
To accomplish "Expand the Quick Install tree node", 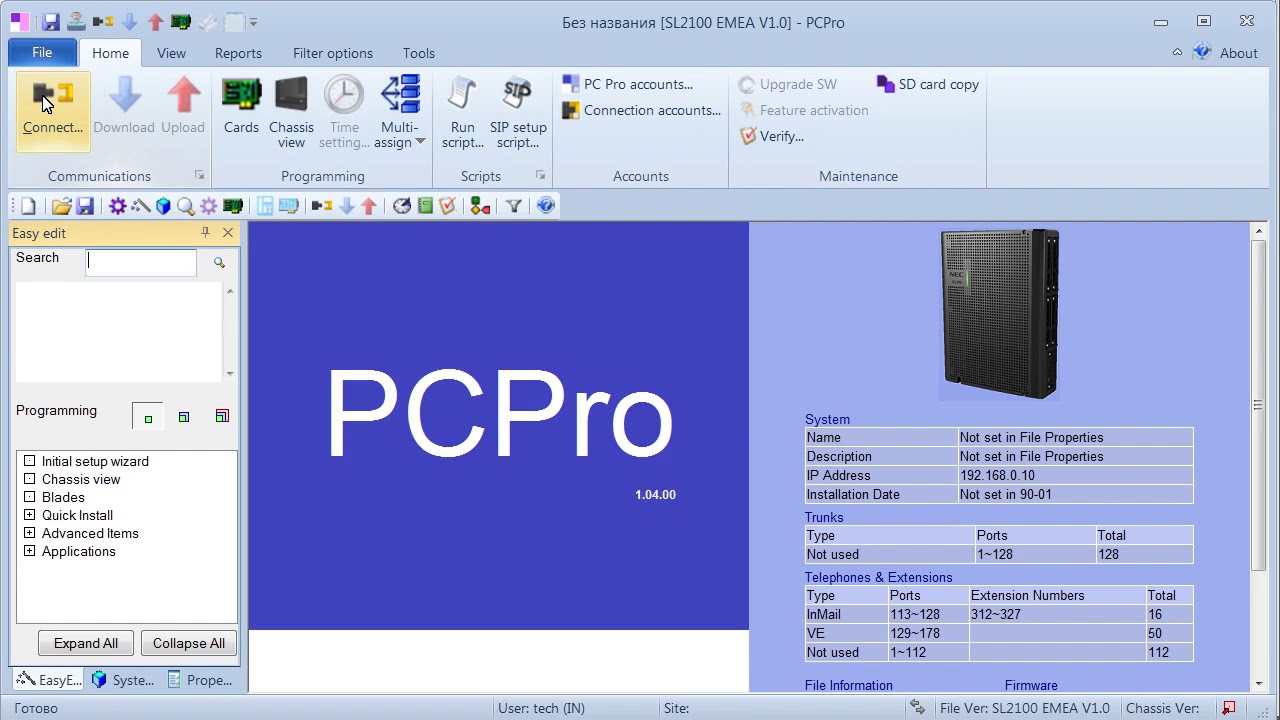I will coord(29,515).
